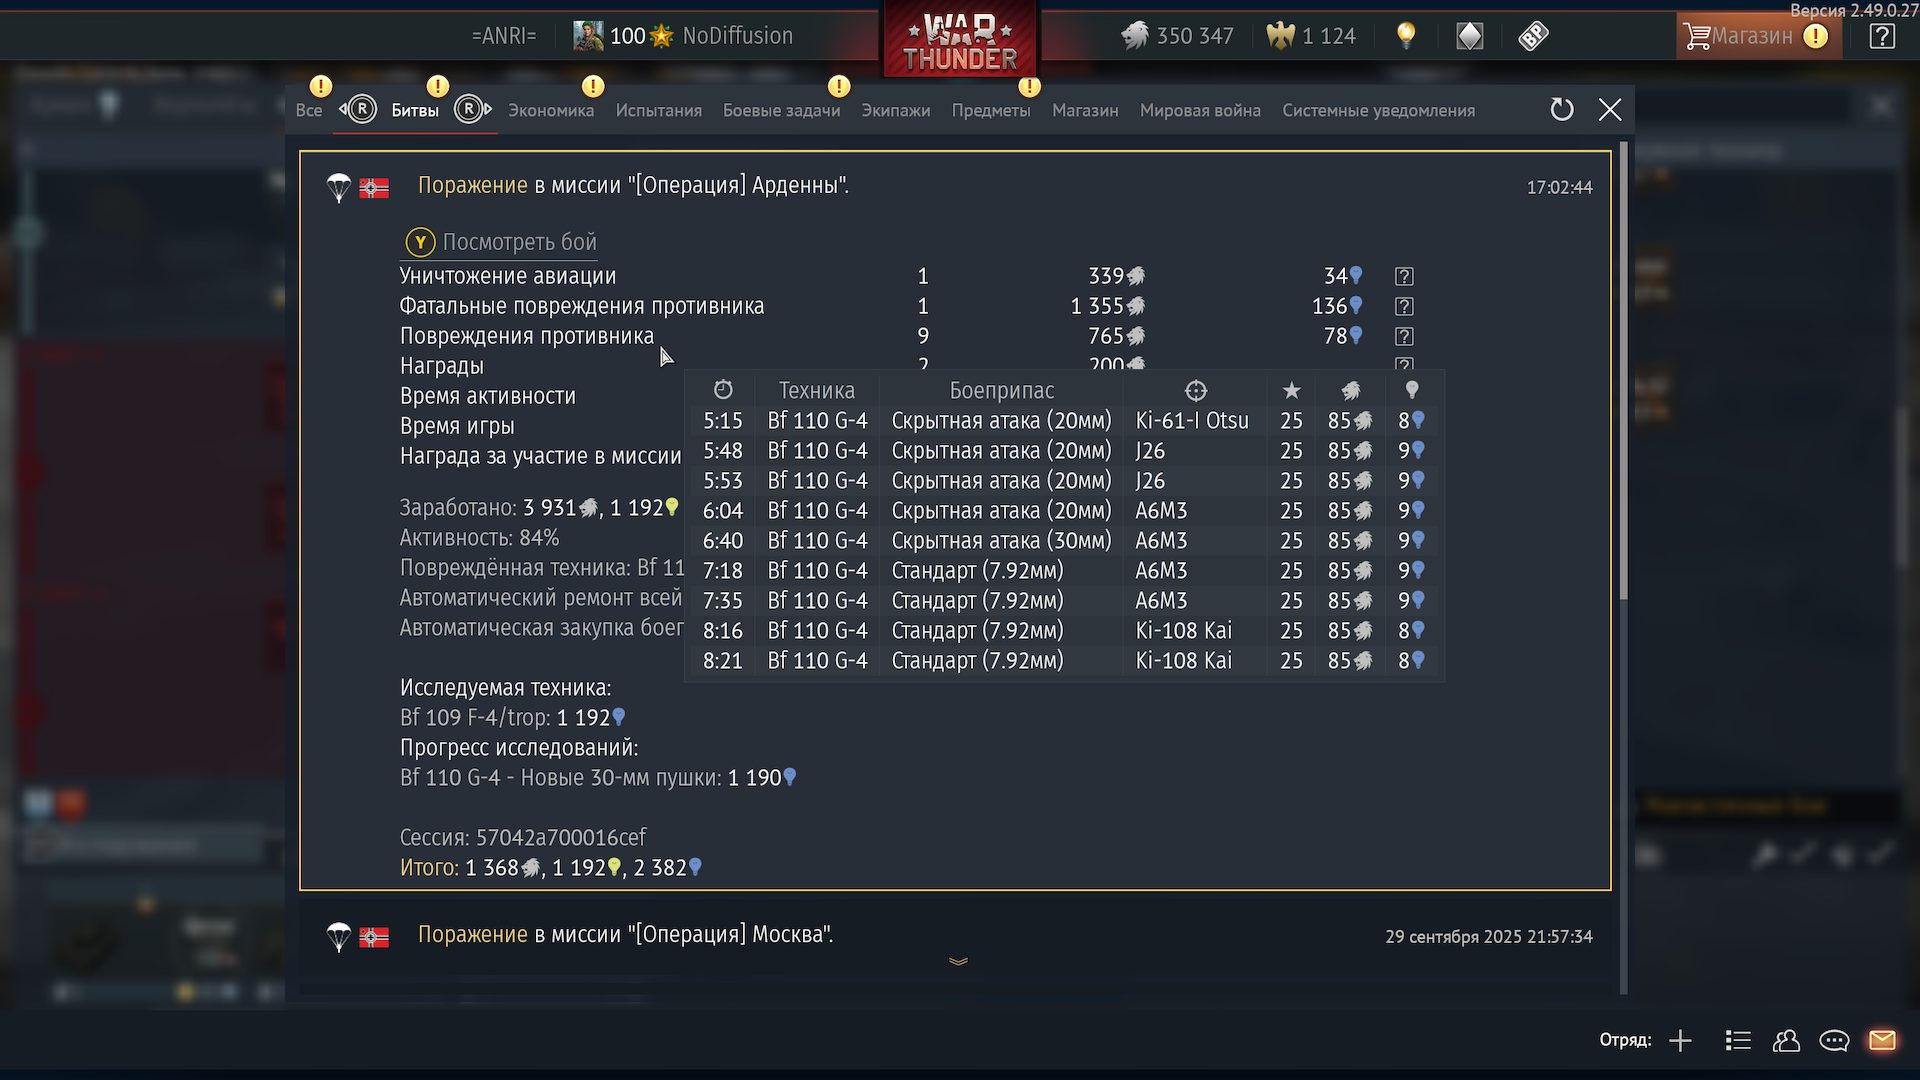This screenshot has height=1080, width=1920.
Task: Open the squad members list icon
Action: click(1738, 1041)
